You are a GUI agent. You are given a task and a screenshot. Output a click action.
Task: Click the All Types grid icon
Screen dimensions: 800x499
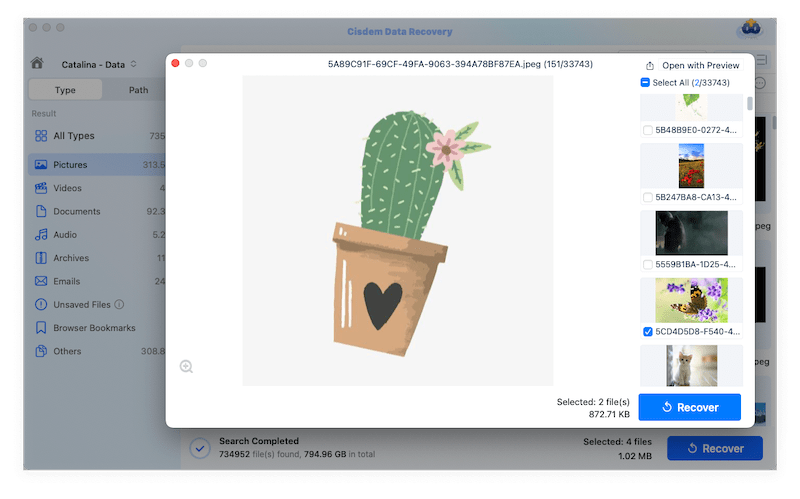pos(41,136)
